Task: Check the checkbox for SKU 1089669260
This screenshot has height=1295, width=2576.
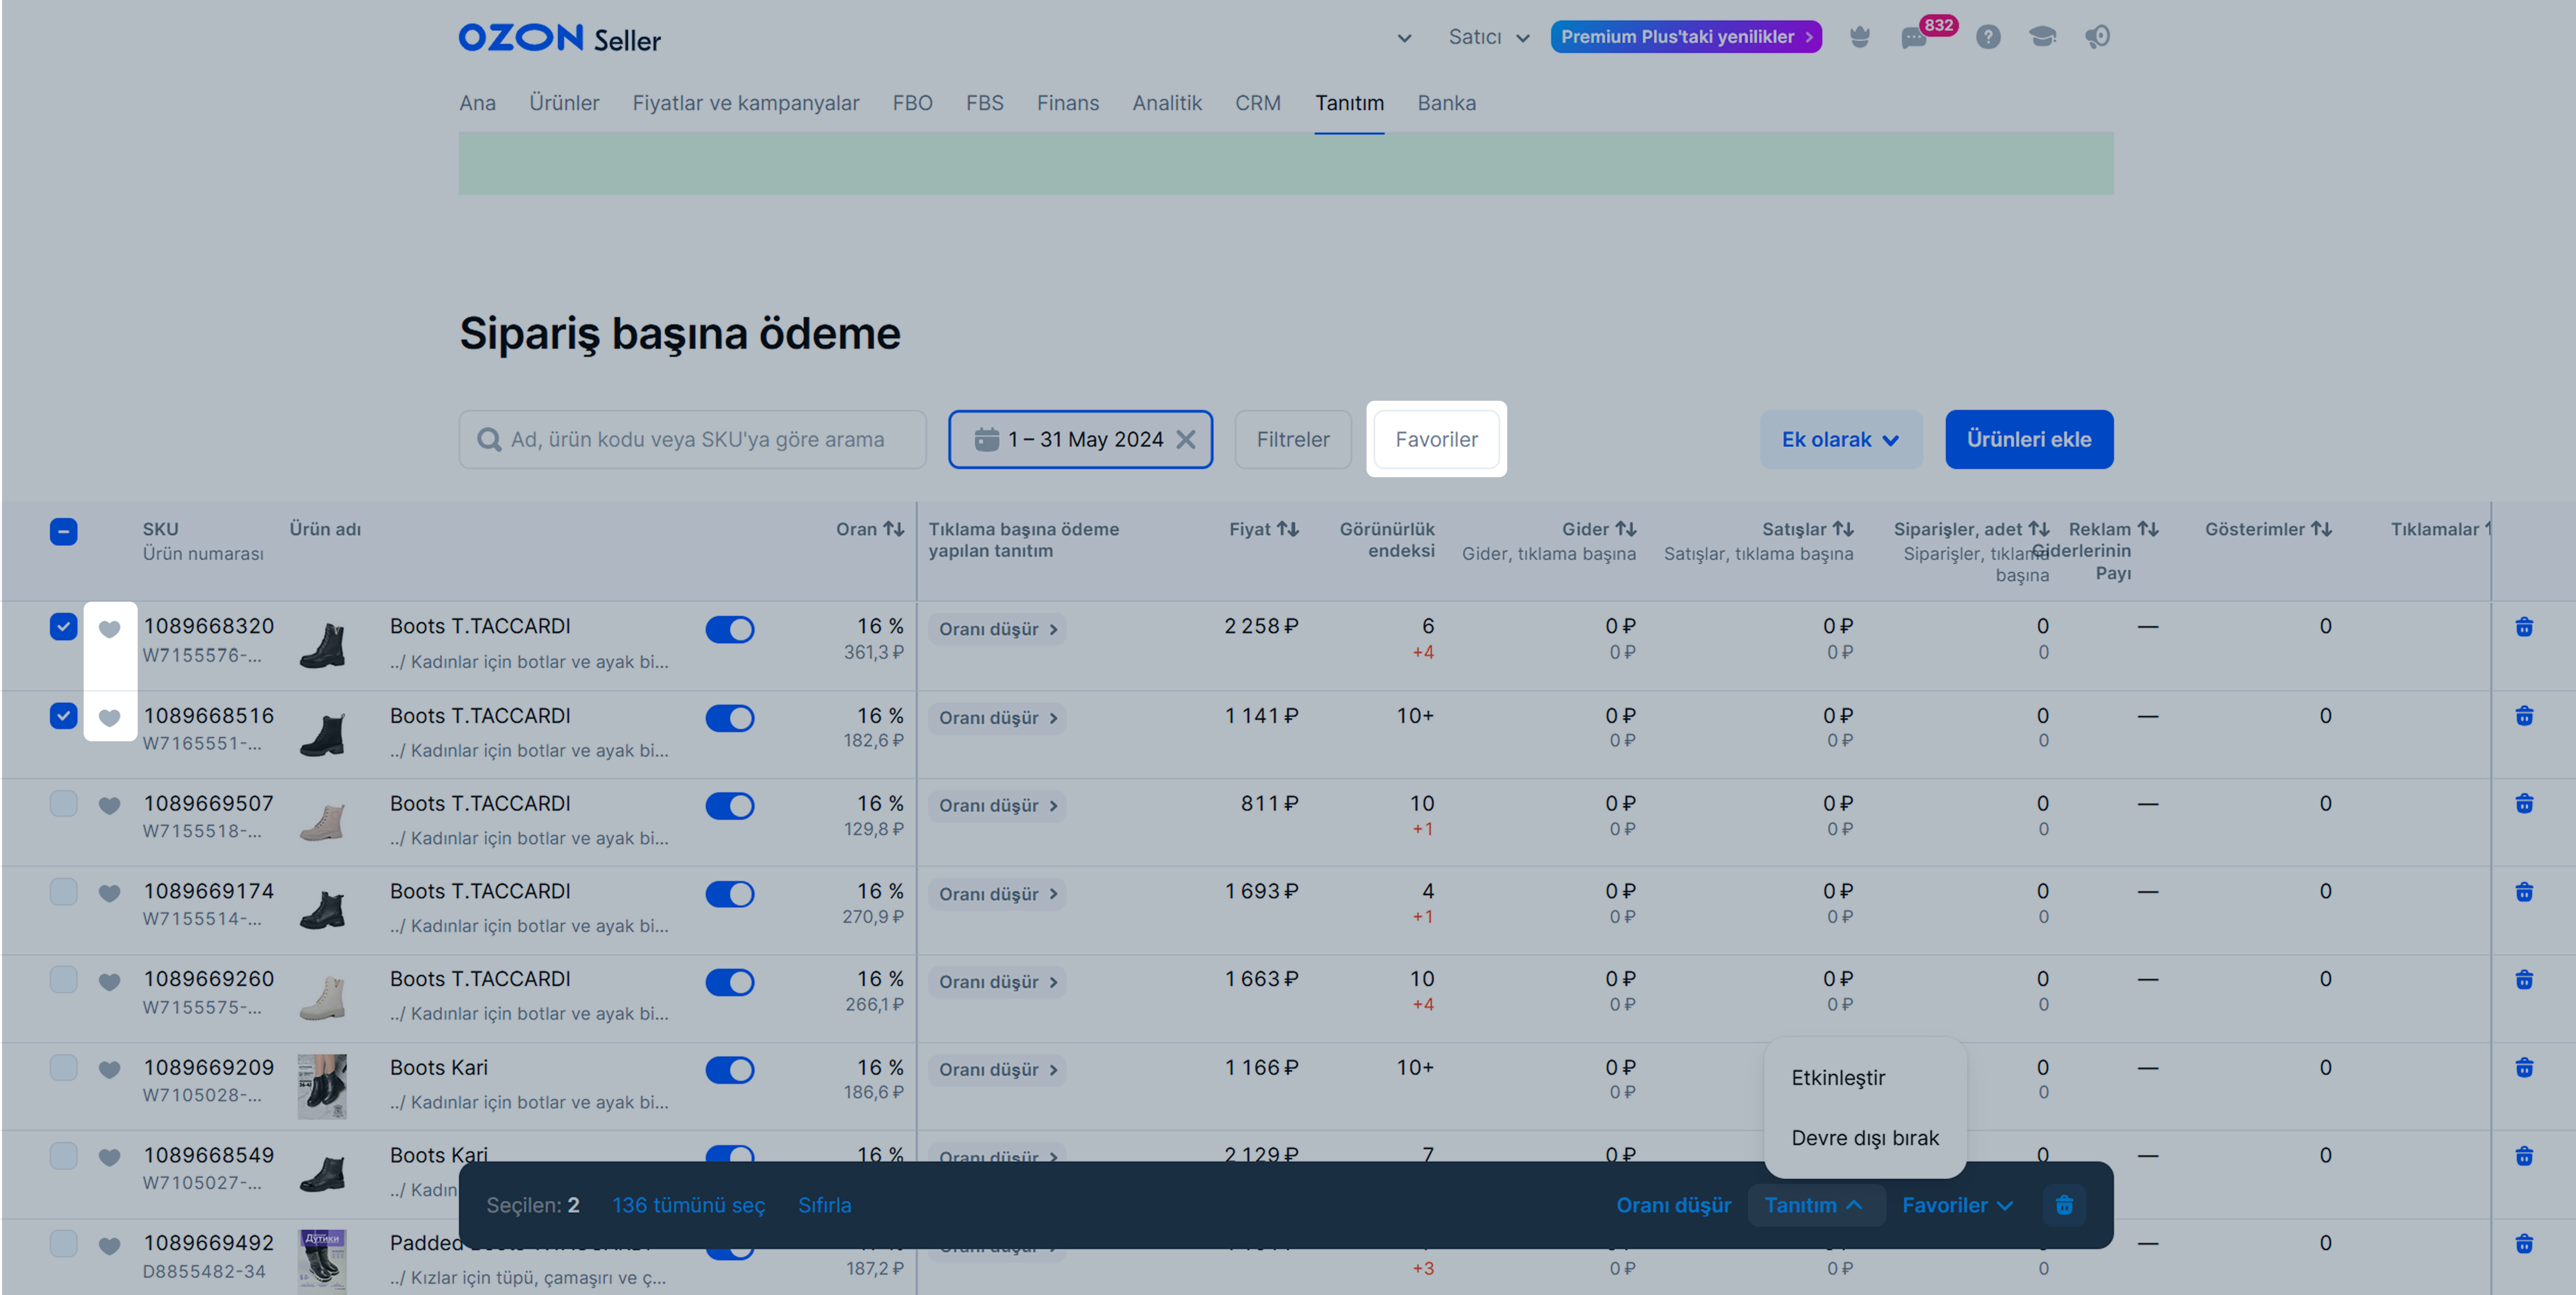Action: pos(63,980)
